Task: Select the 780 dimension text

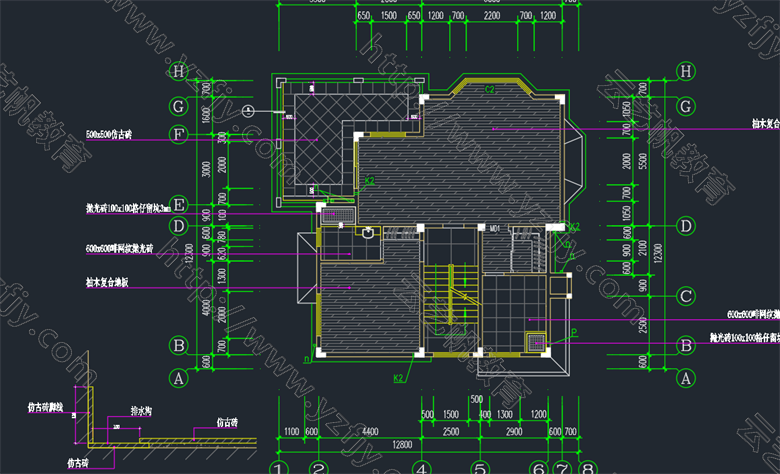Action: pyautogui.click(x=222, y=237)
